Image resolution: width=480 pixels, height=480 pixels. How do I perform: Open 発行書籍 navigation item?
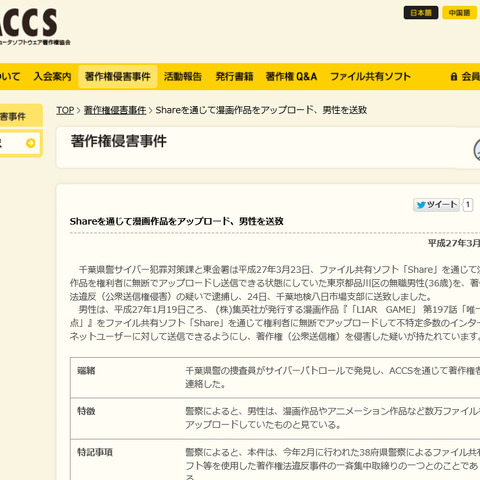point(234,76)
